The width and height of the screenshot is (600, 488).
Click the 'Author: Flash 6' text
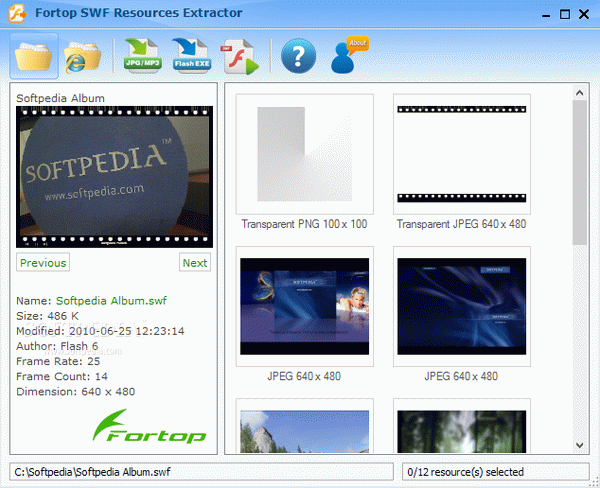57,346
